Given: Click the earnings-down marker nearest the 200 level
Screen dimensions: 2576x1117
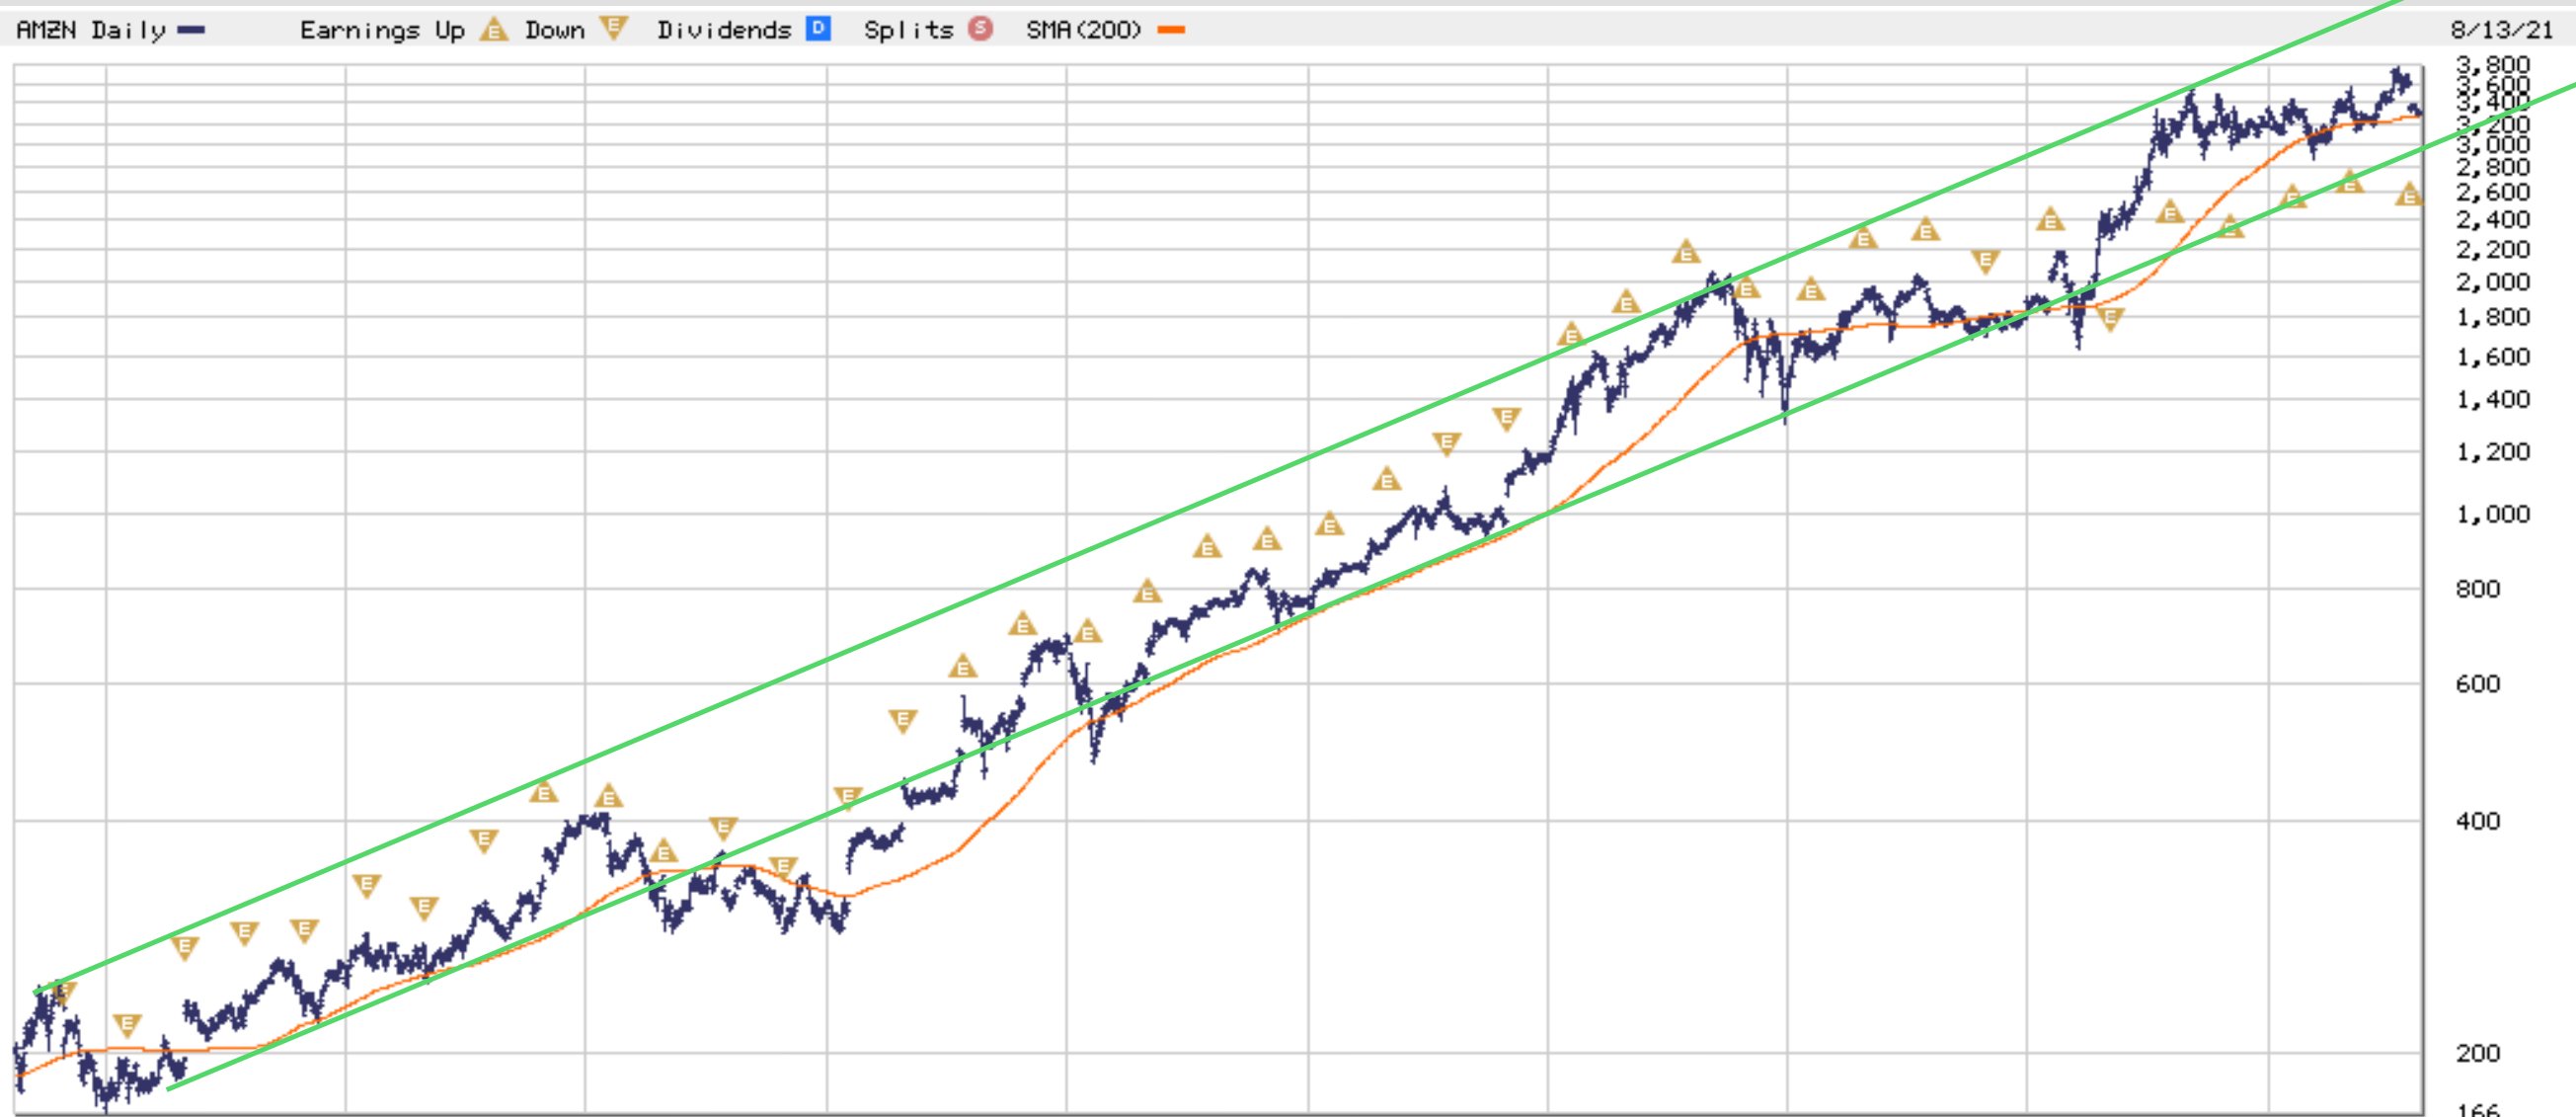Looking at the screenshot, I should pos(127,1025).
